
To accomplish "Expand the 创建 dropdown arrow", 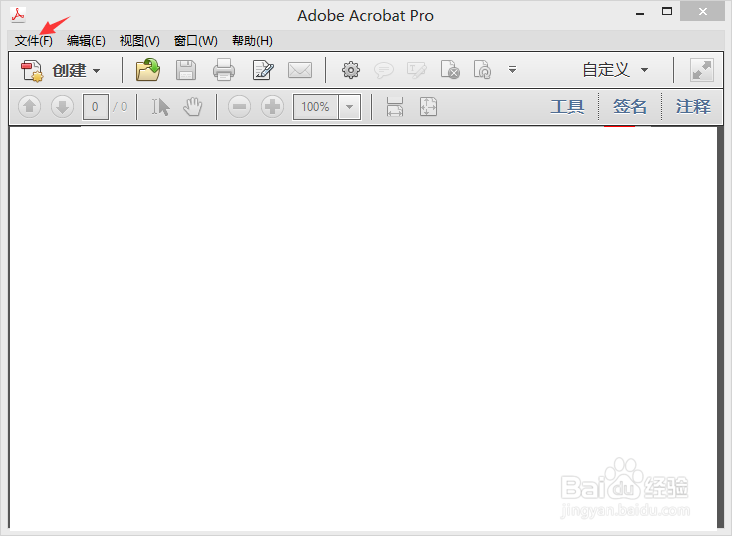I will pos(97,71).
